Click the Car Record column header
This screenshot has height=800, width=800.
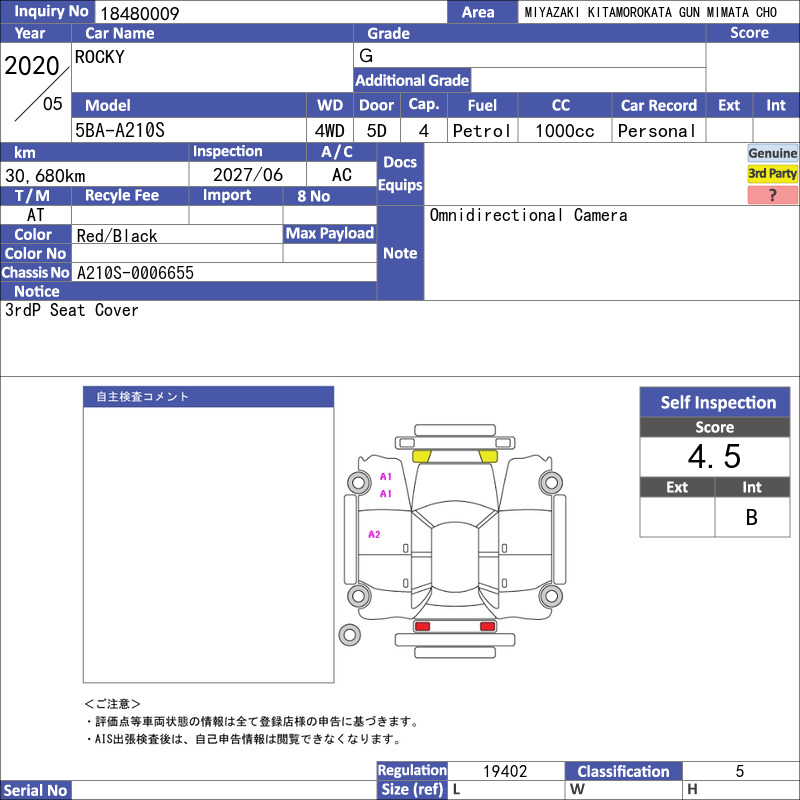click(659, 105)
